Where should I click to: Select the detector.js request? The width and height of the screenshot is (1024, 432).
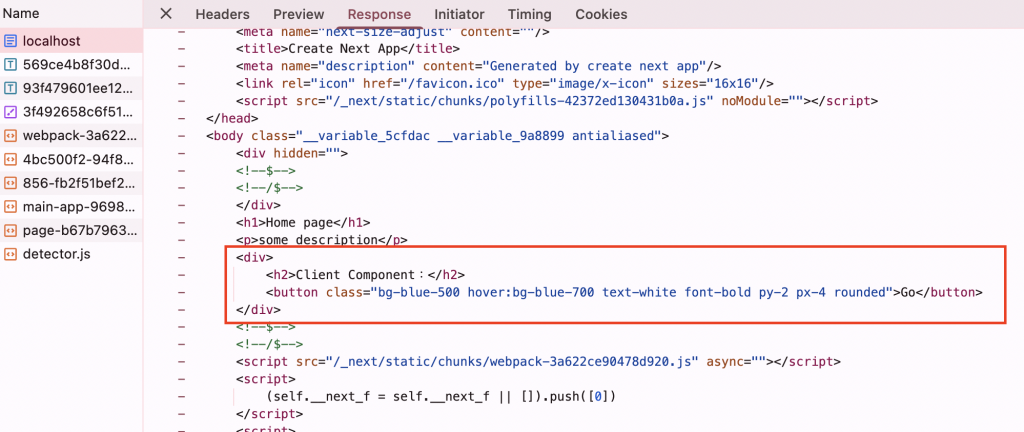(71, 254)
